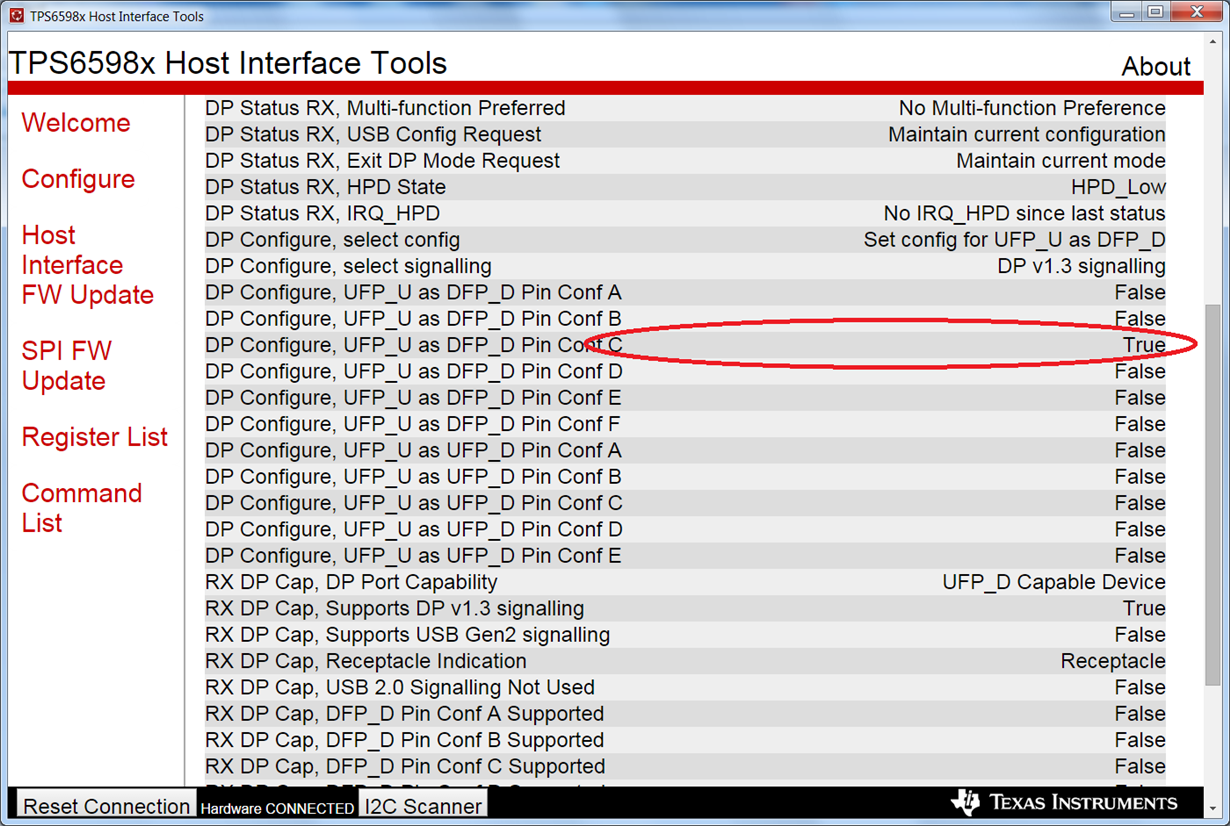Image resolution: width=1230 pixels, height=826 pixels.
Task: Click the Hardware CONNECTED status indicator
Action: pyautogui.click(x=277, y=808)
